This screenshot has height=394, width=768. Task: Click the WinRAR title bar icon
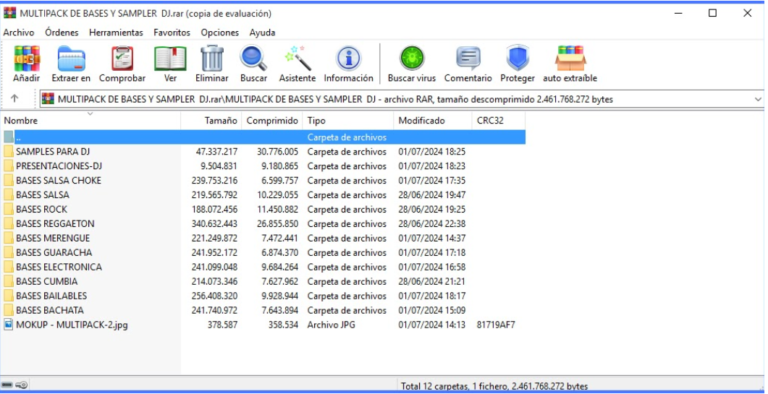click(10, 13)
